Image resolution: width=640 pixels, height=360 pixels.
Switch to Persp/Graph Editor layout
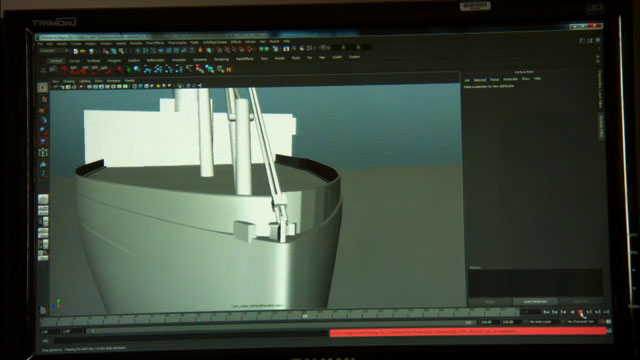click(43, 233)
